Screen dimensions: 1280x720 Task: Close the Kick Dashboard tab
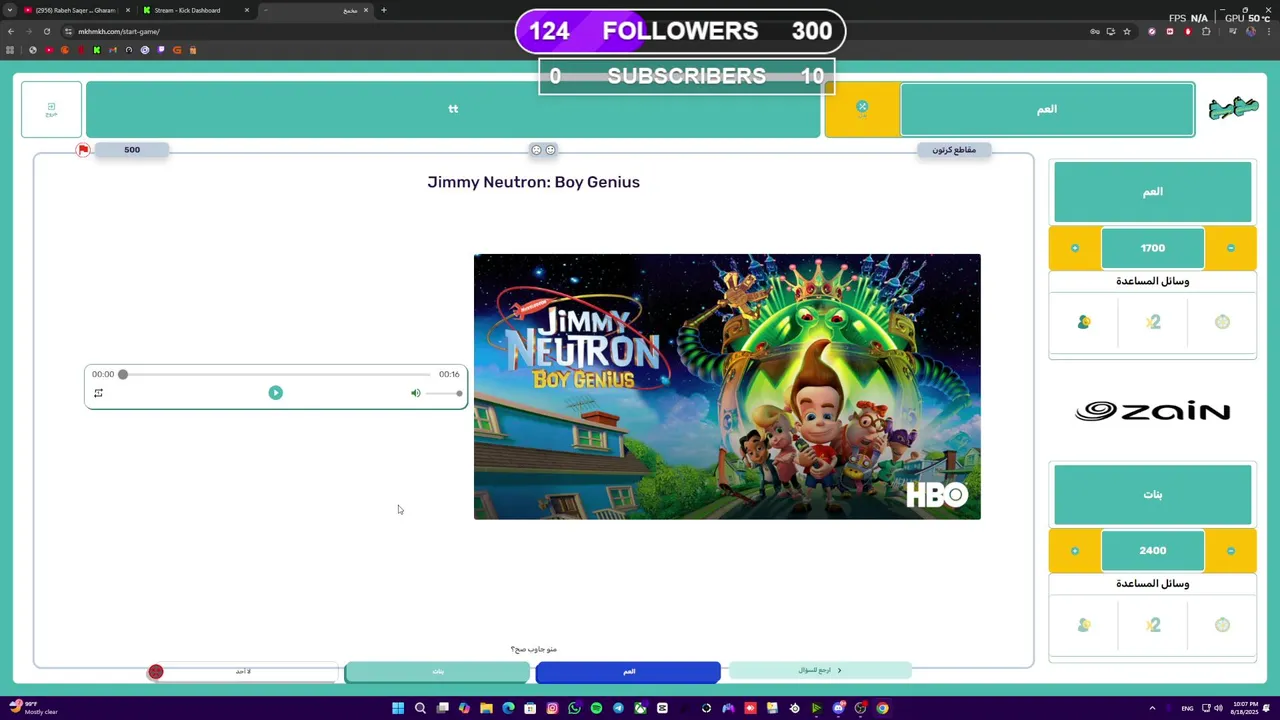tap(247, 10)
